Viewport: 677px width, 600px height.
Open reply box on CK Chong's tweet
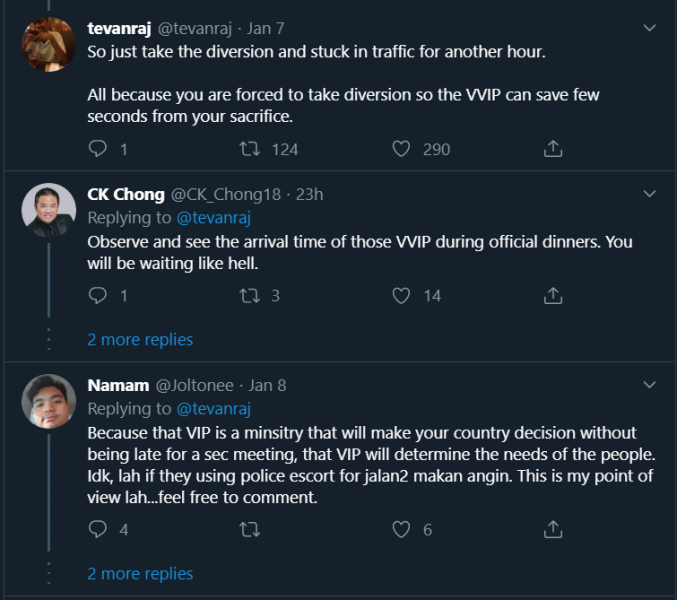pyautogui.click(x=98, y=296)
